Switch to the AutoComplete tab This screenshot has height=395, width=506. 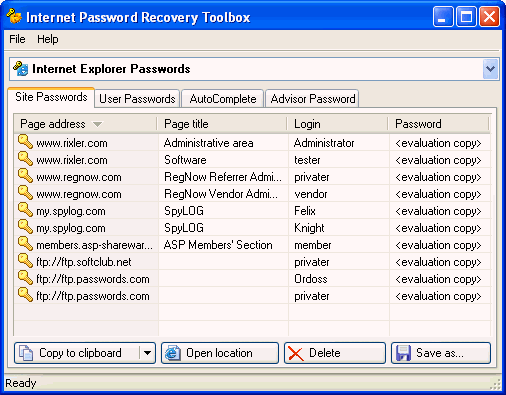coord(223,99)
